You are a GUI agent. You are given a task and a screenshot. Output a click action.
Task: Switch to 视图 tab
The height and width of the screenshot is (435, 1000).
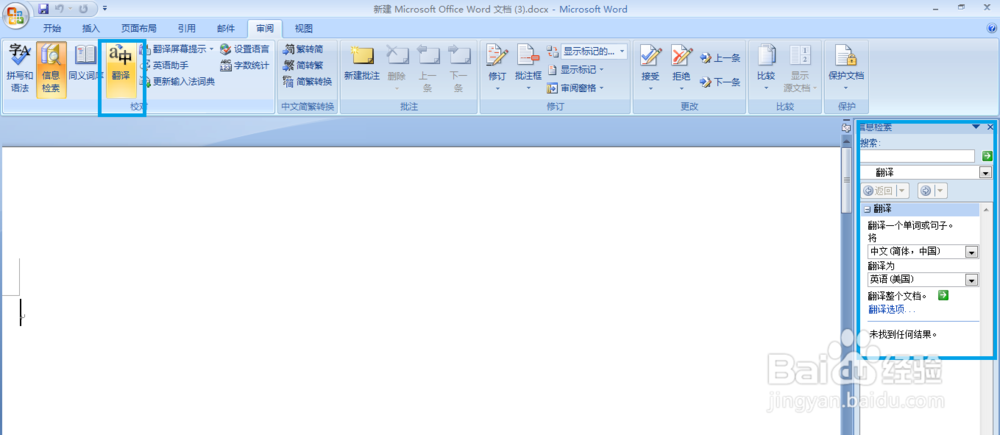pos(304,28)
